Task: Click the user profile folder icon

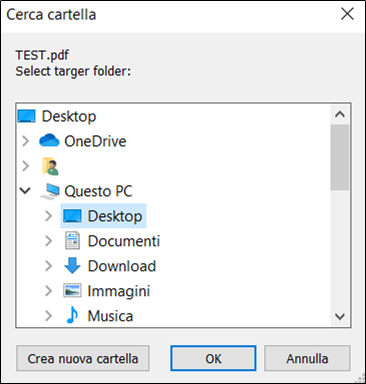Action: click(51, 166)
